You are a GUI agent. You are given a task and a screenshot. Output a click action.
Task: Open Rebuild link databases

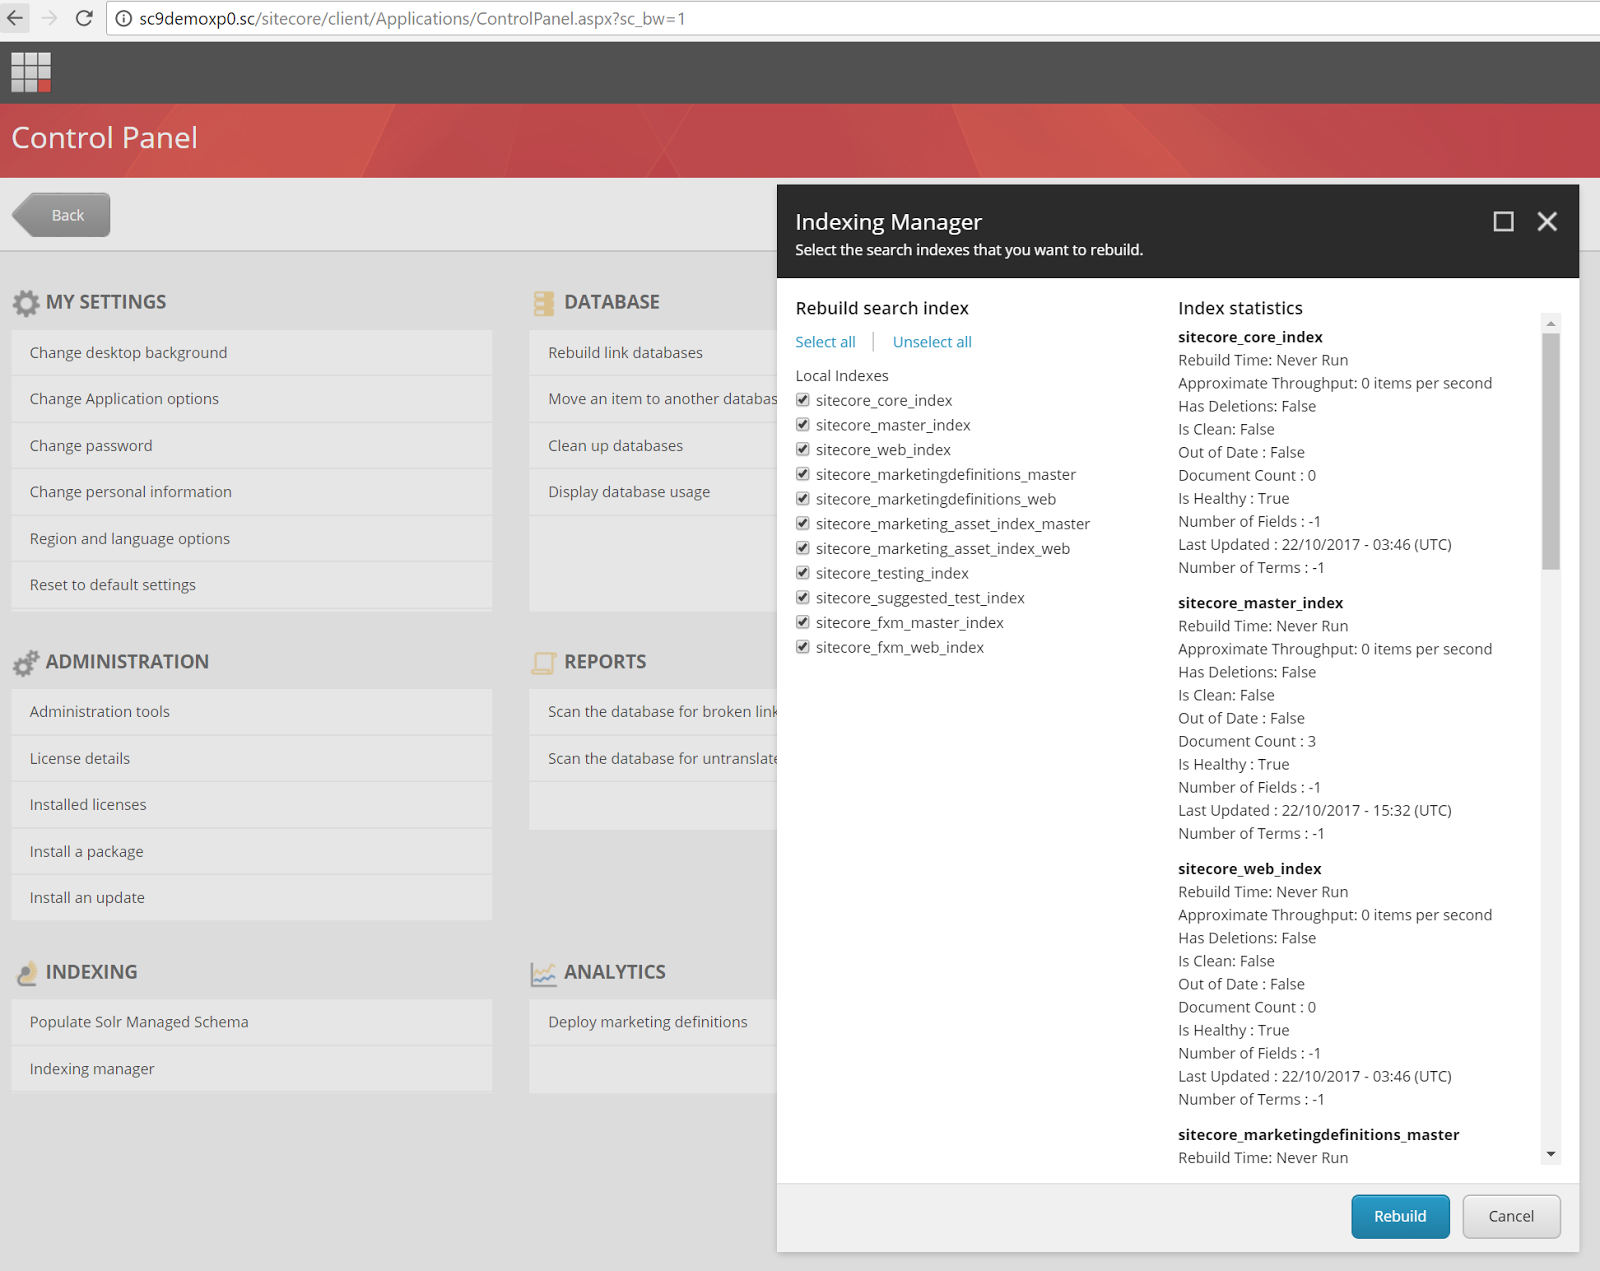(x=653, y=353)
